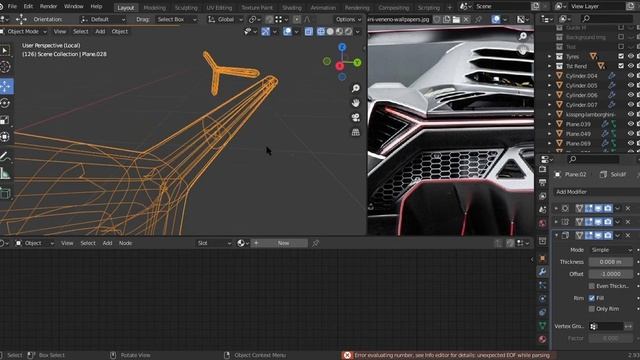This screenshot has width=640, height=360.
Task: Toggle Tyres collection exclude checkbox
Action: point(621,56)
